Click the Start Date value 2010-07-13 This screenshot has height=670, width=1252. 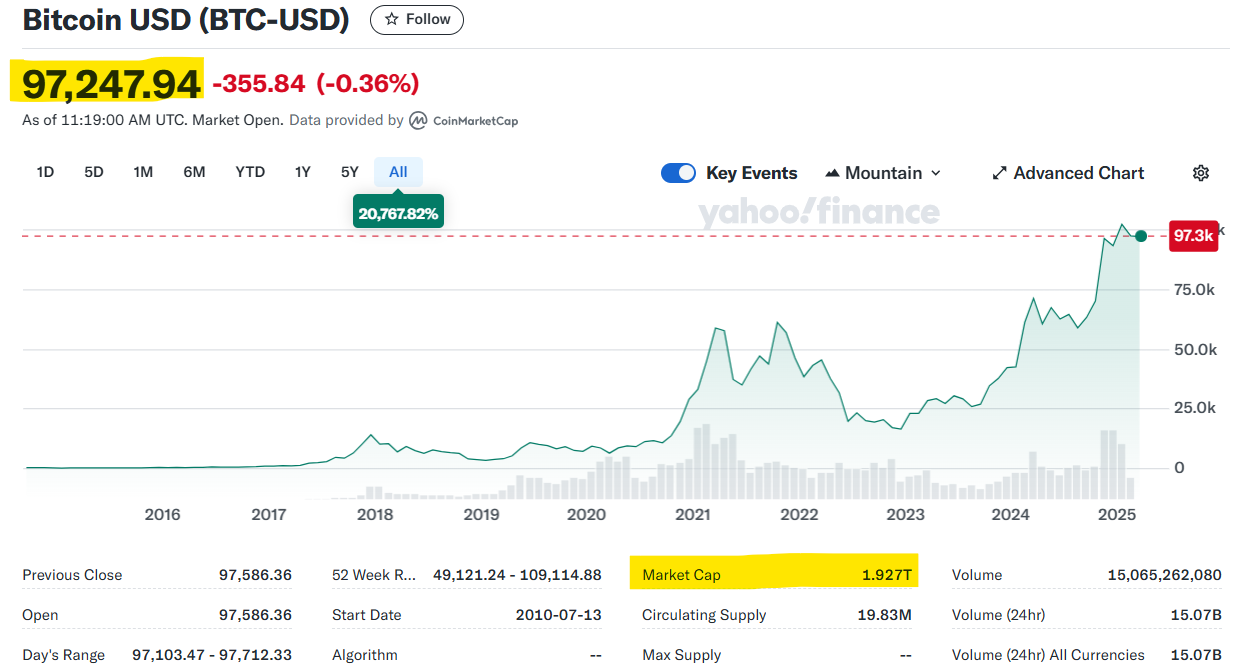558,615
